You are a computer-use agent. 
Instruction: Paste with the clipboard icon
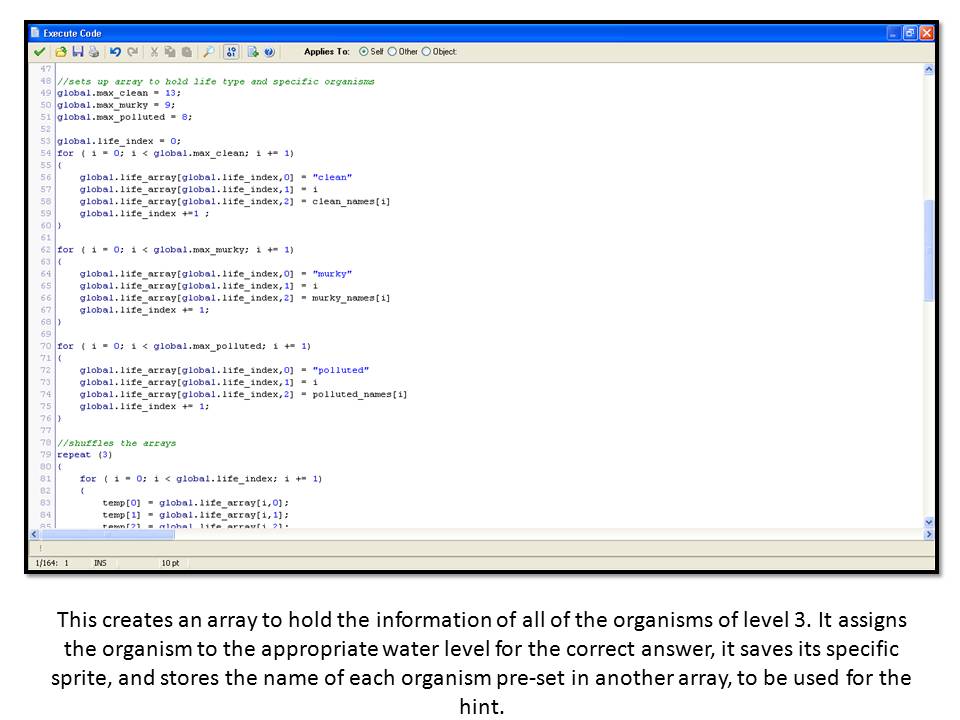pyautogui.click(x=187, y=52)
